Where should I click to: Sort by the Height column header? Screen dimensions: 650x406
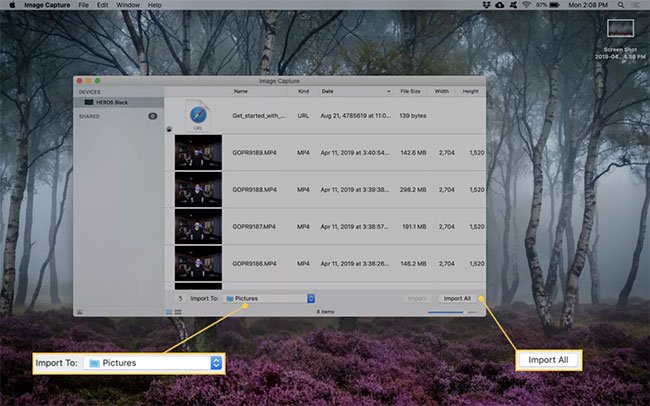click(x=471, y=91)
